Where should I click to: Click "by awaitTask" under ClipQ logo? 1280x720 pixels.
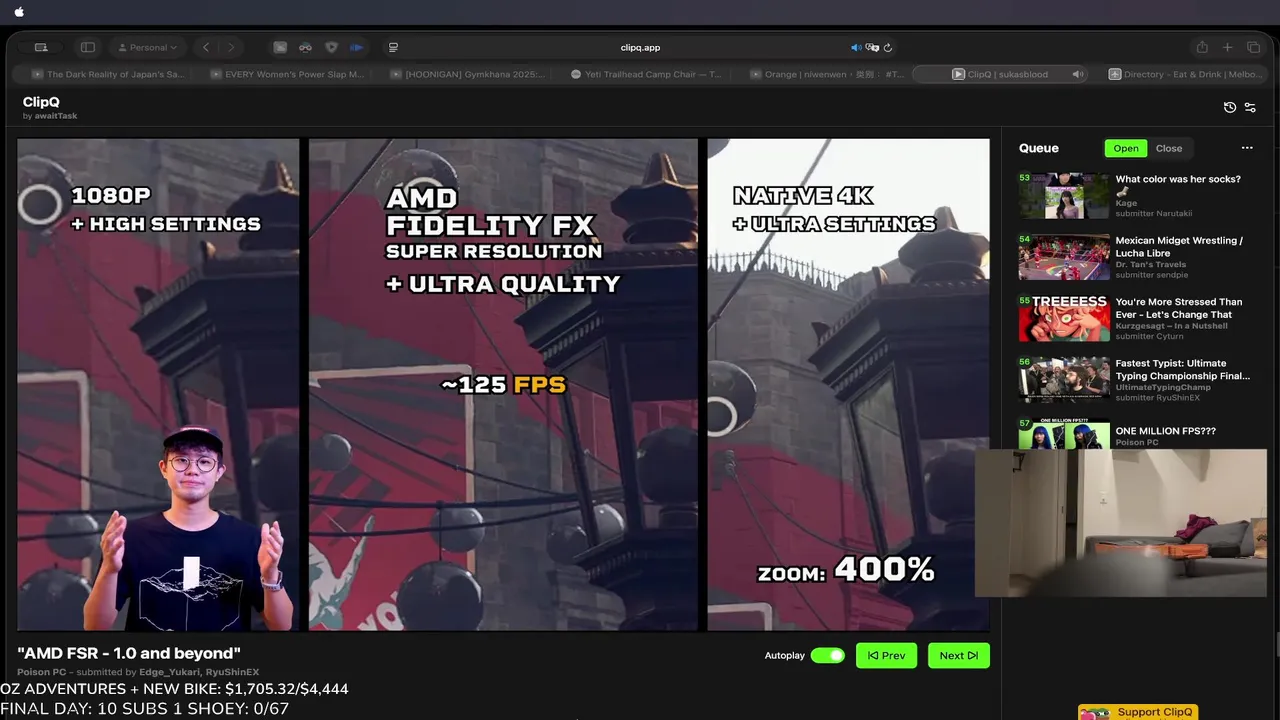tap(50, 116)
